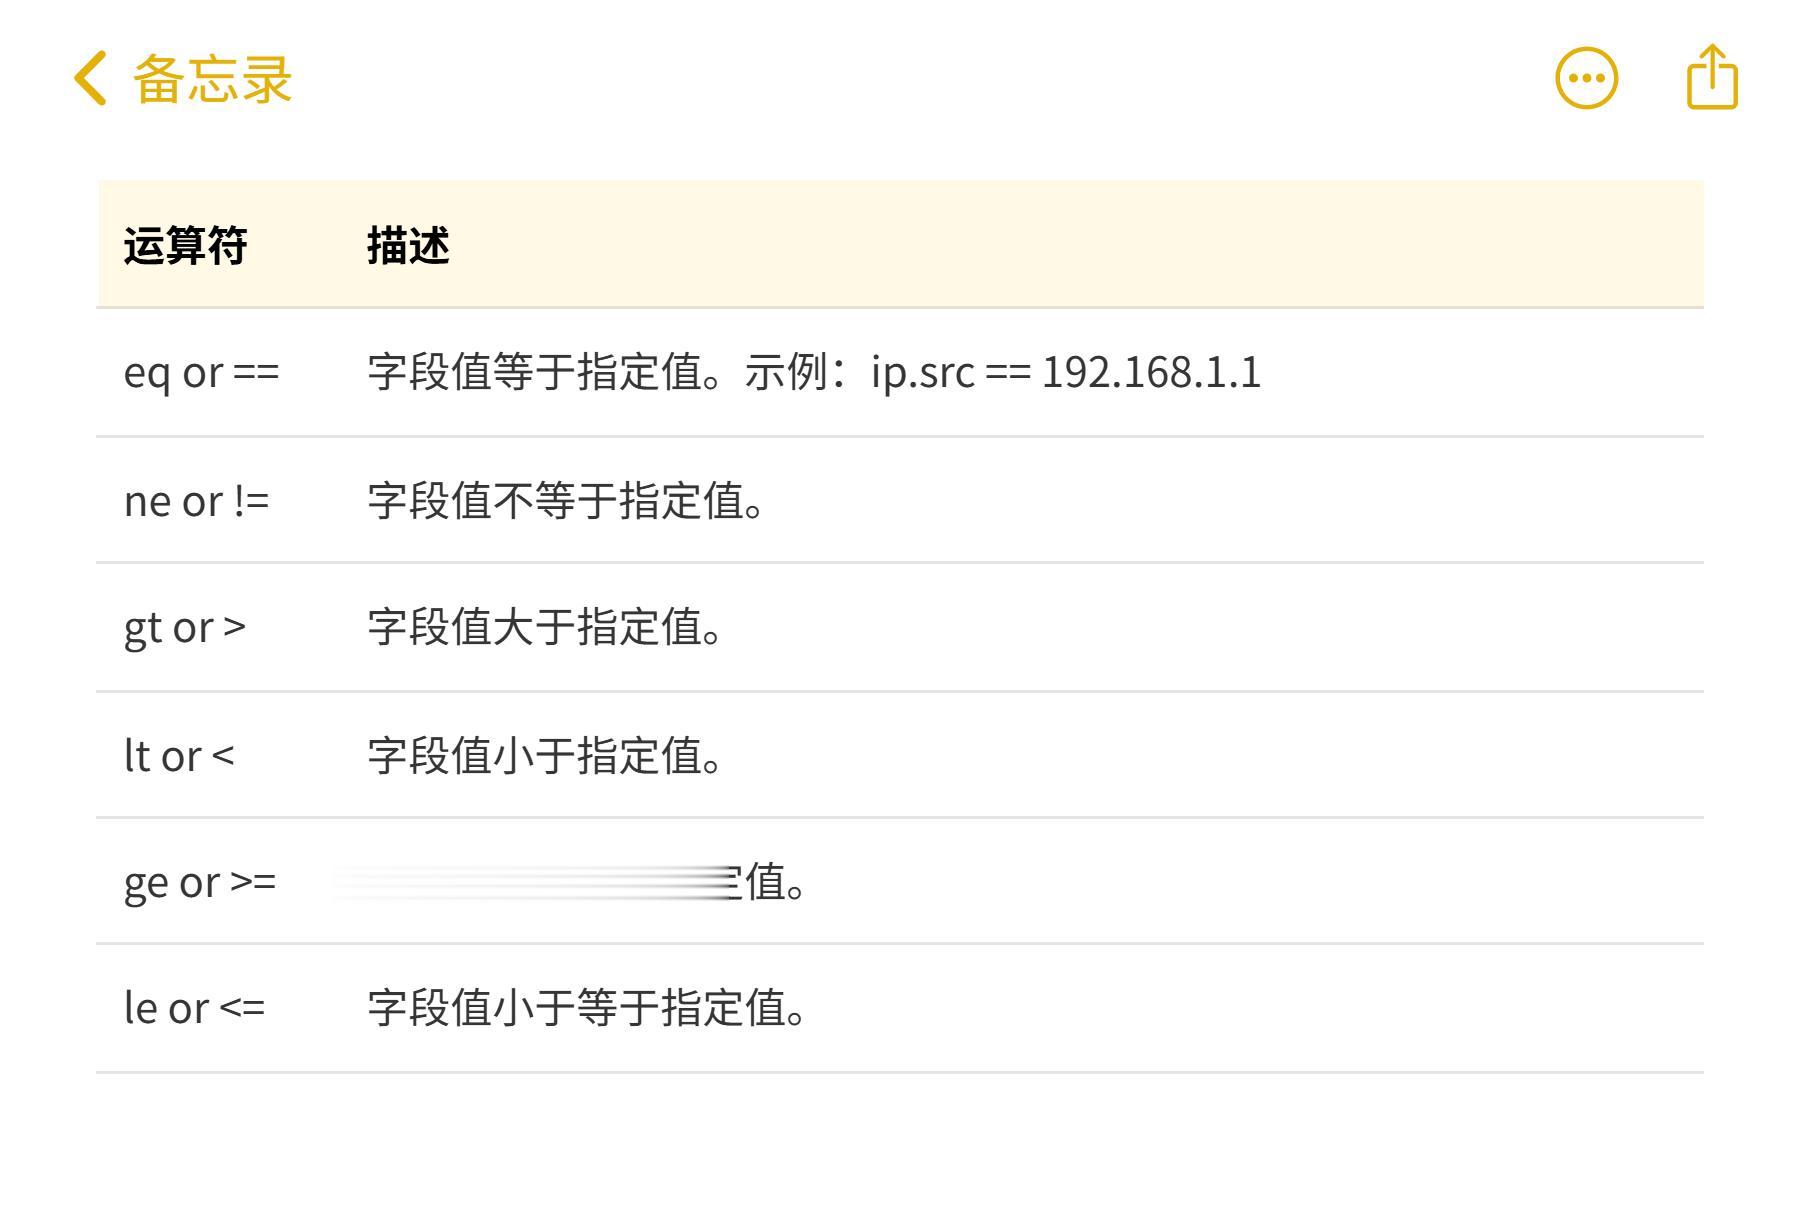Select the 'ge or >=' cell

(x=200, y=882)
